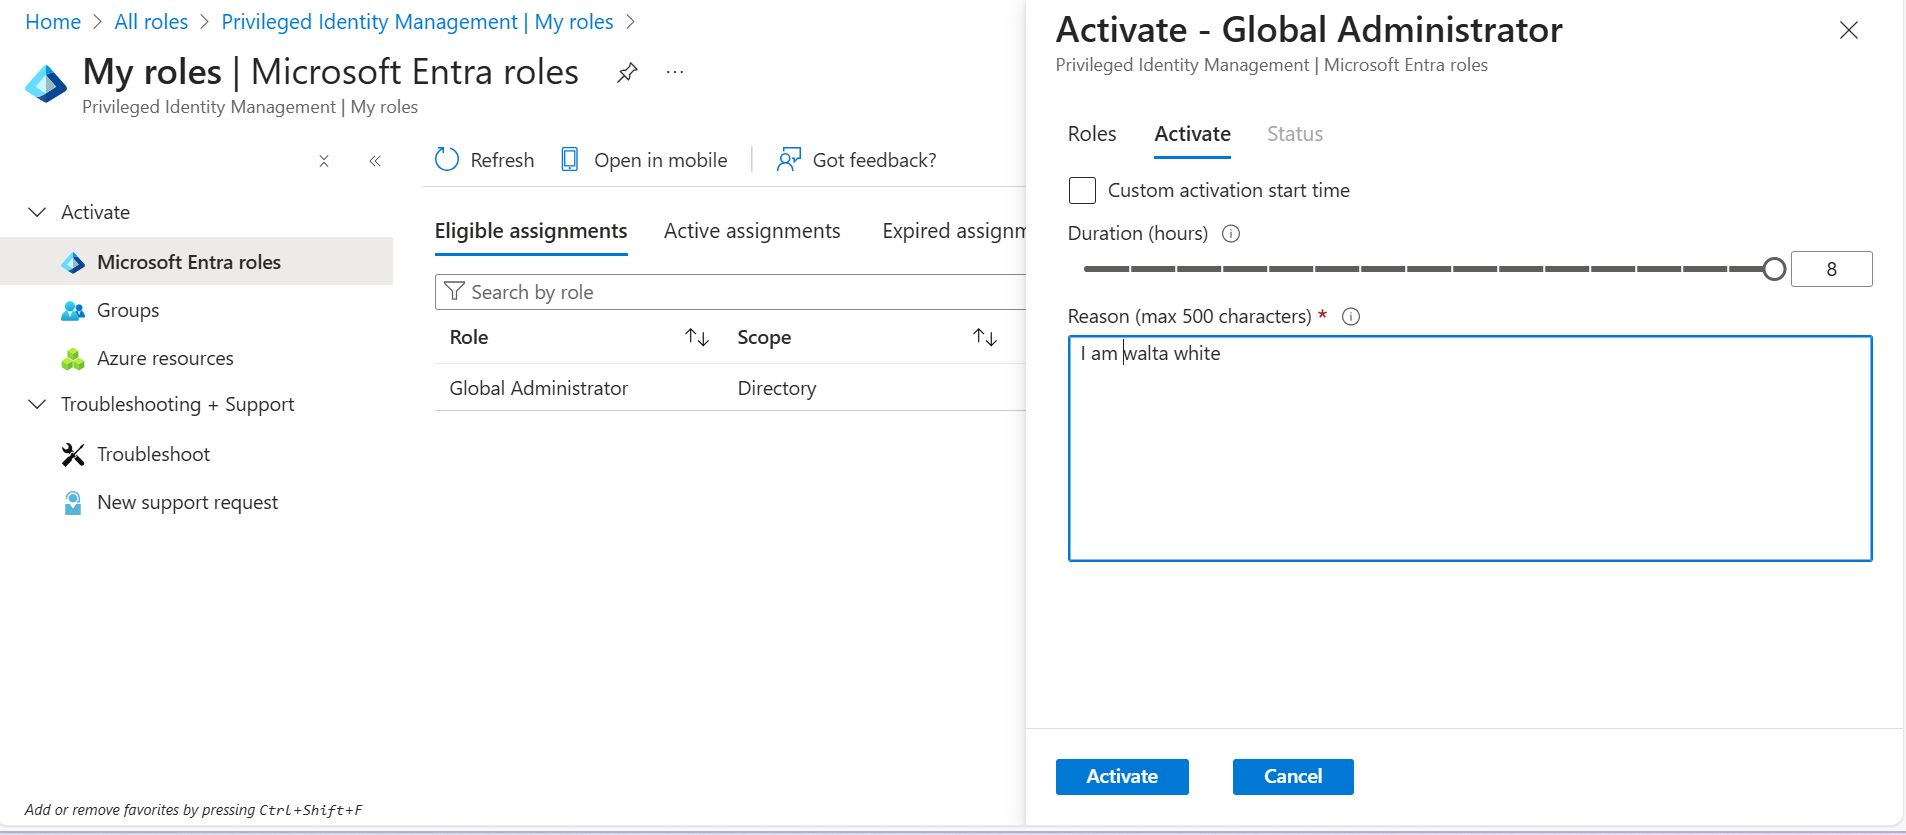Show Duration hours info tooltip icon
The image size is (1906, 835).
pos(1231,234)
